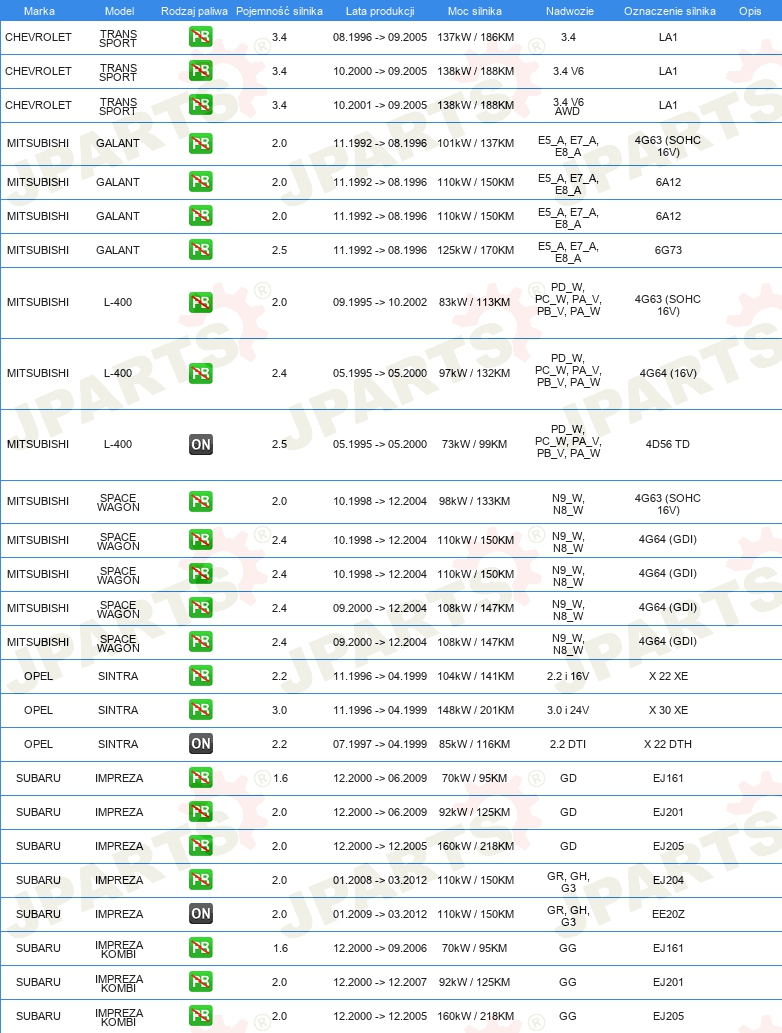Click the petrol icon in the Impreza GD EJ201 row

pos(200,812)
